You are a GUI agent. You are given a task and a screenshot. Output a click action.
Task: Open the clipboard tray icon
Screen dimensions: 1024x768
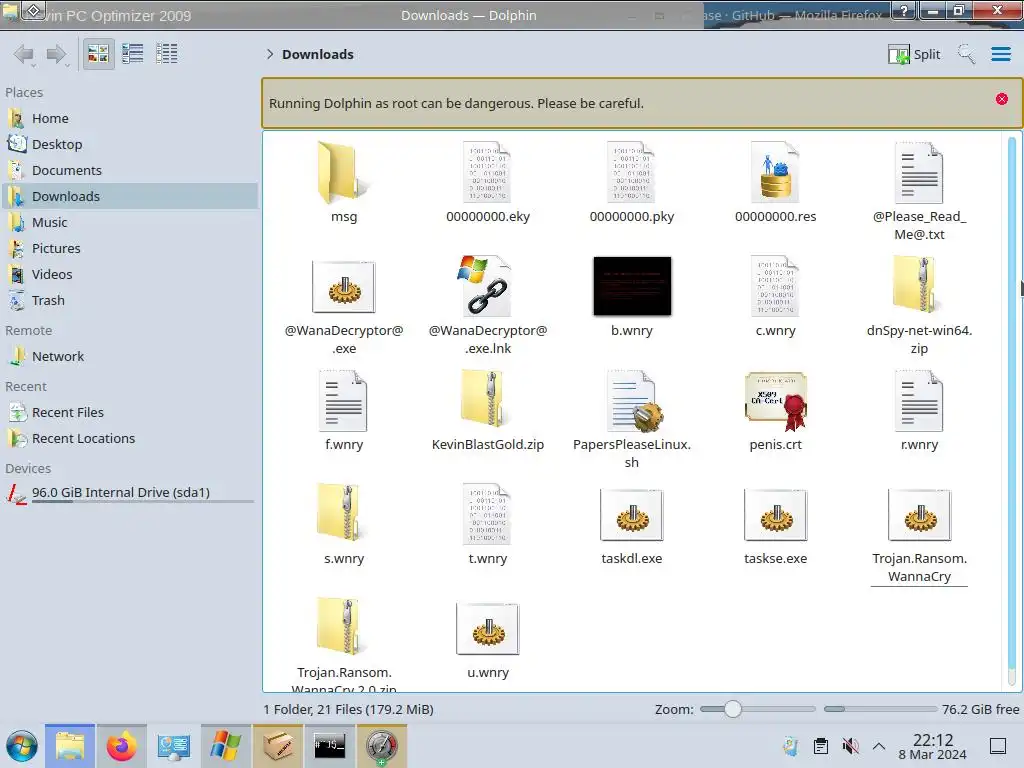coord(821,746)
